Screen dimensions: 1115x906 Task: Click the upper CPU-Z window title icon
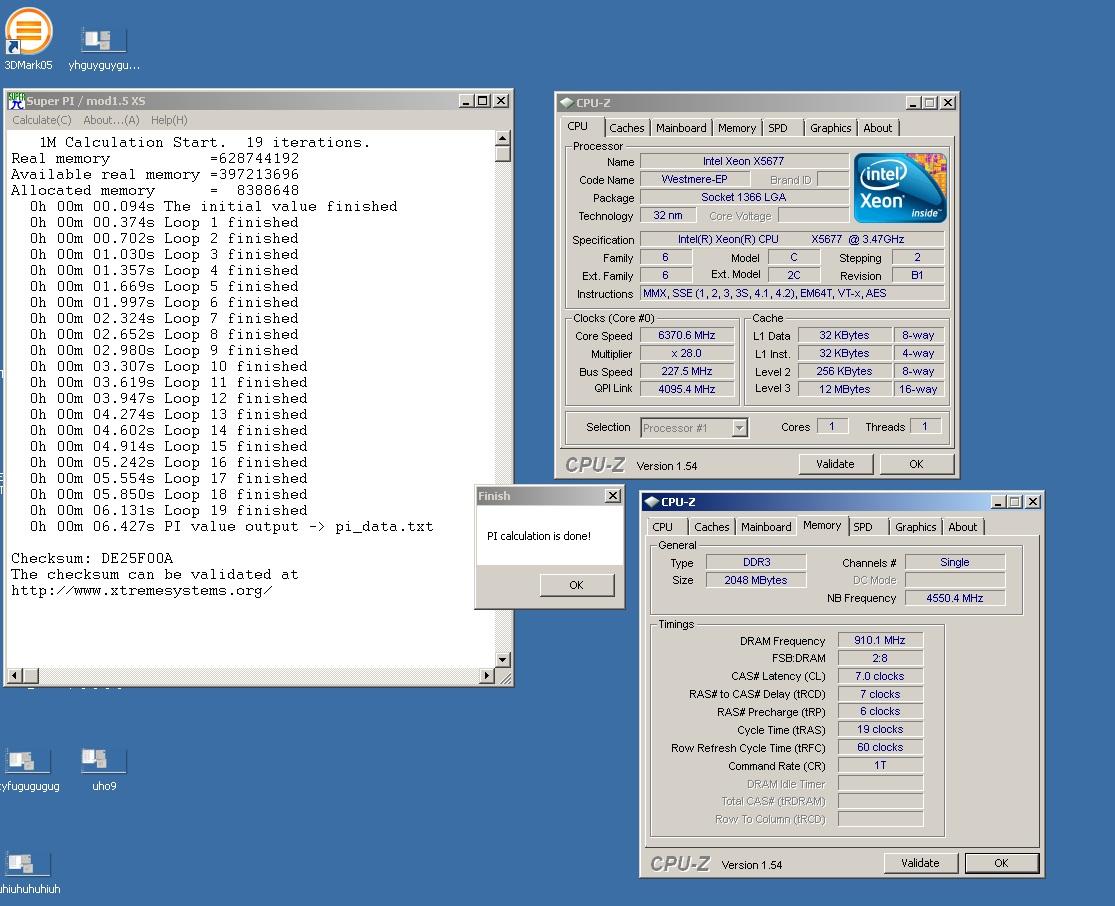point(567,102)
